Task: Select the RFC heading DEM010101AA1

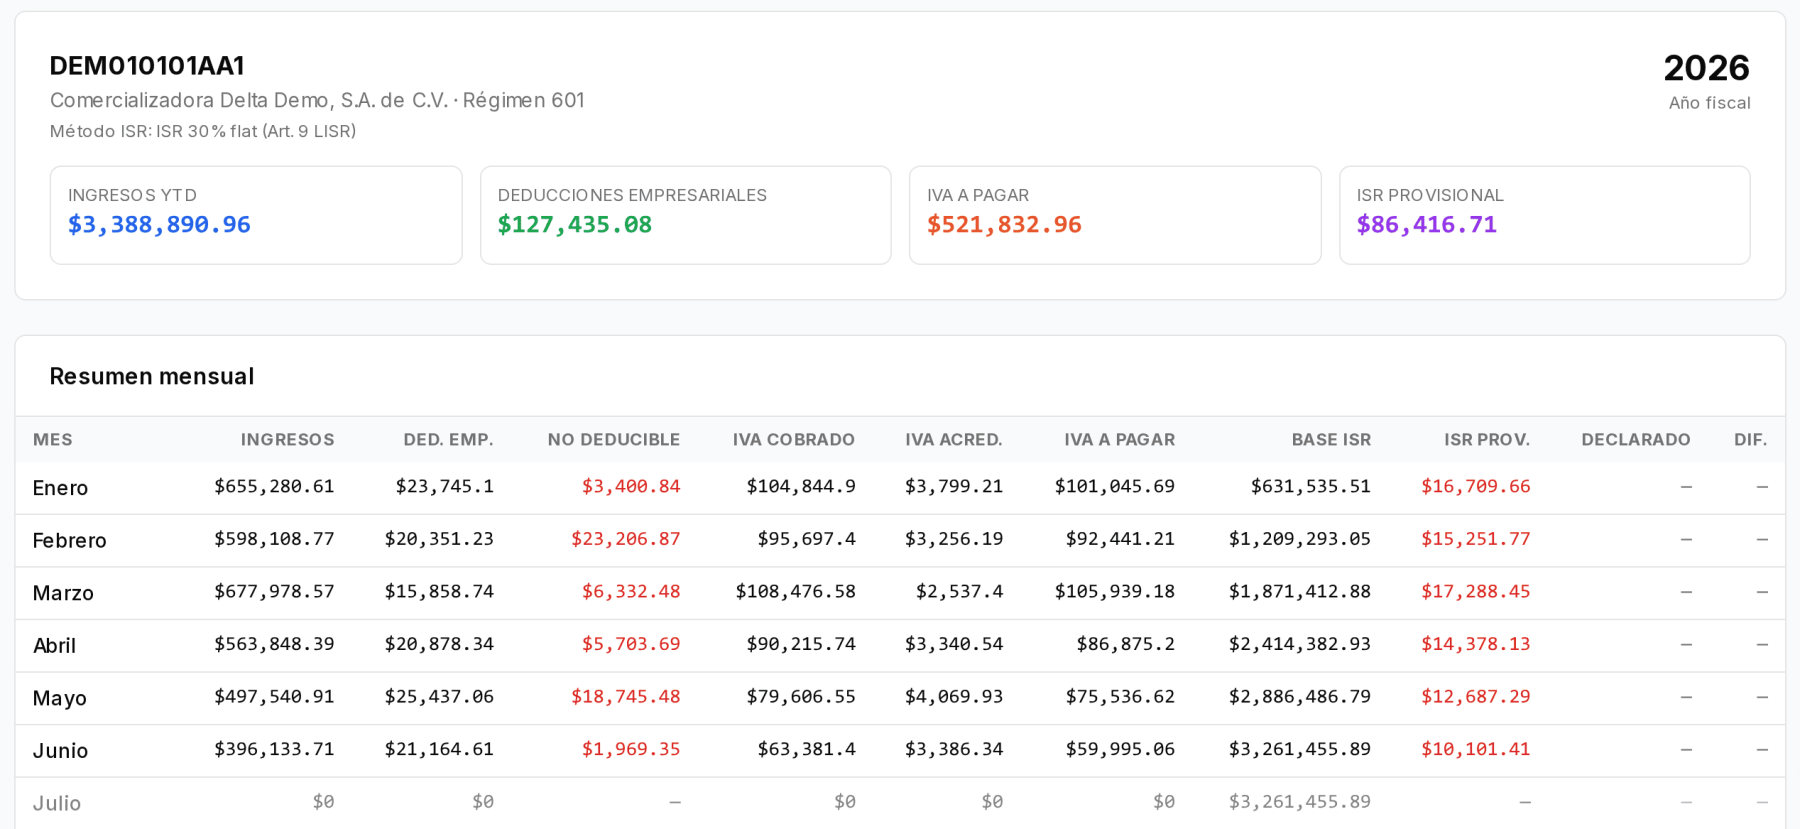Action: pos(147,66)
